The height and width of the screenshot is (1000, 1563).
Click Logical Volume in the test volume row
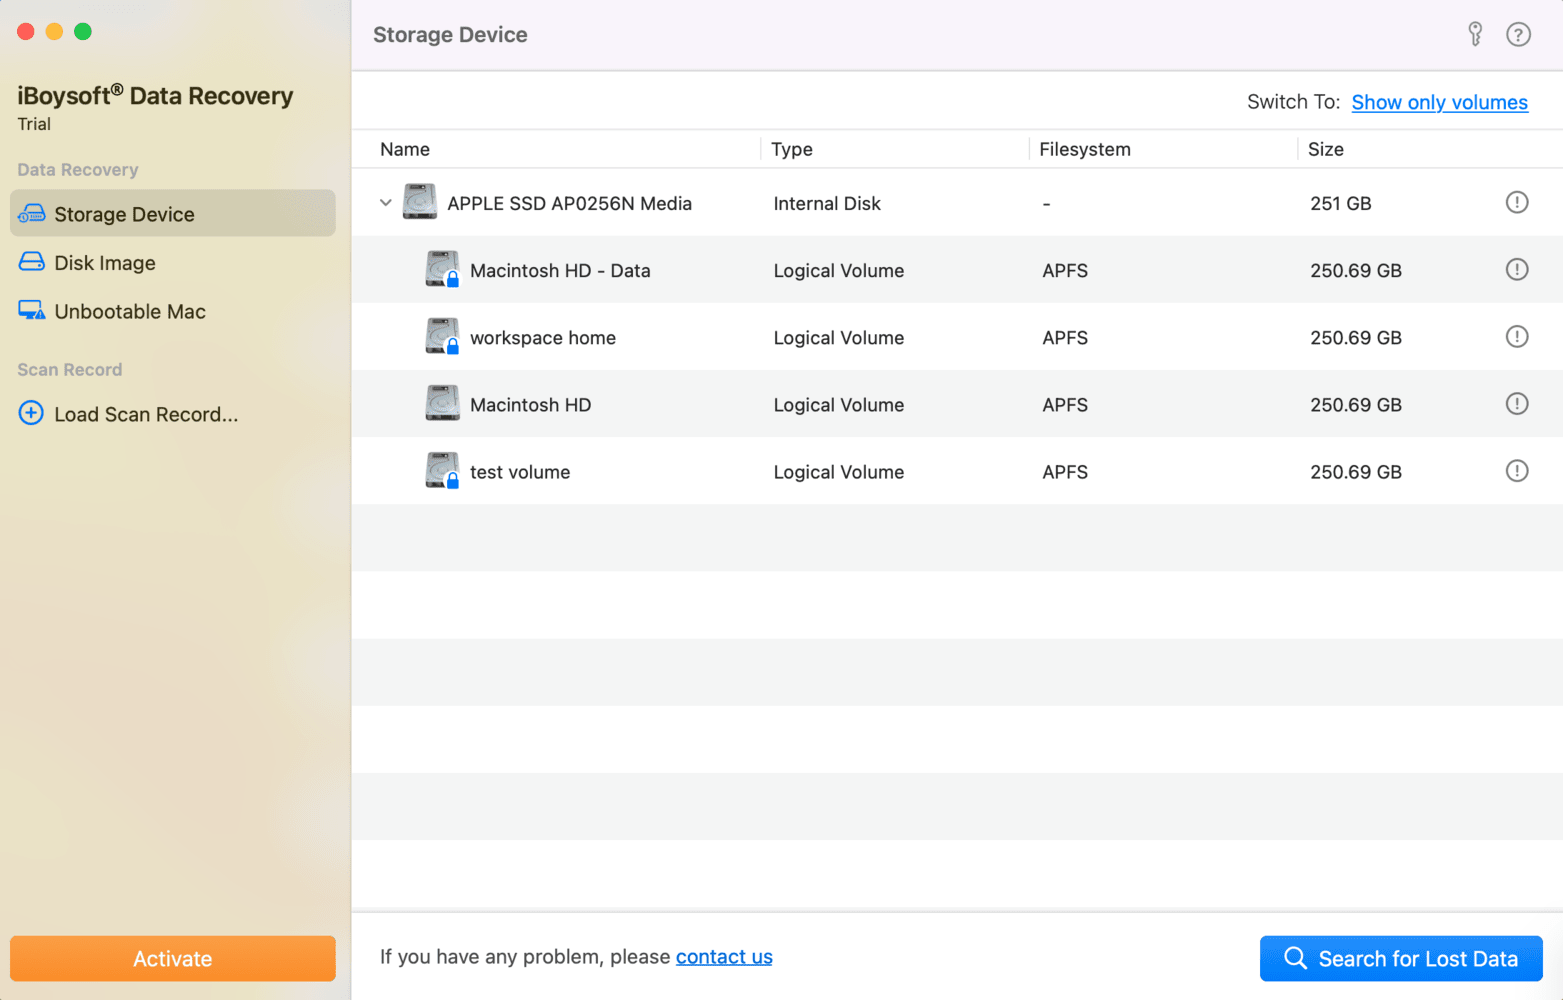[x=839, y=472]
